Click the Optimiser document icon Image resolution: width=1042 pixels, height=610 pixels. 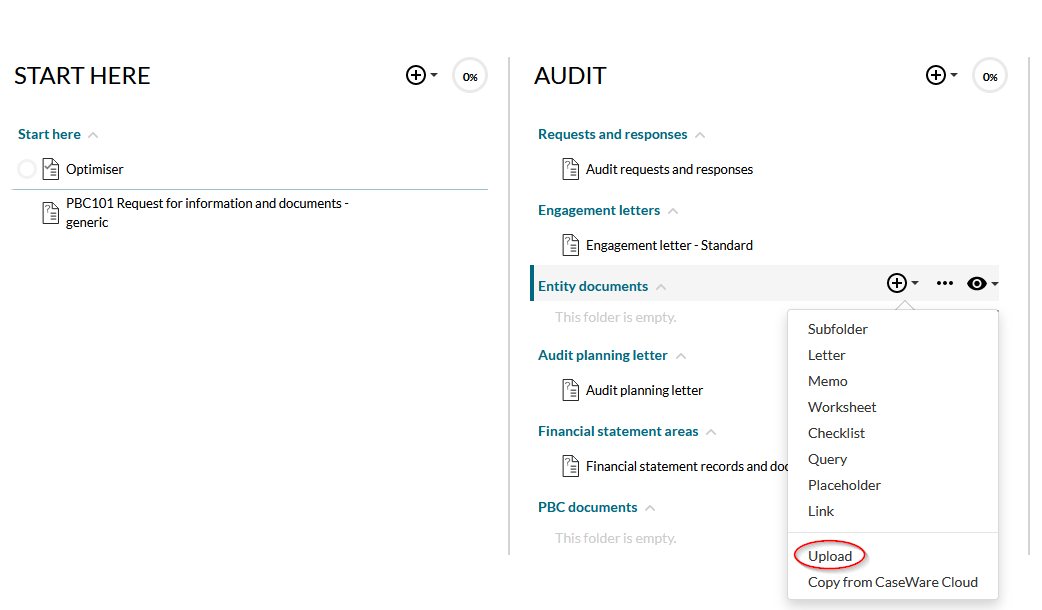[x=50, y=168]
